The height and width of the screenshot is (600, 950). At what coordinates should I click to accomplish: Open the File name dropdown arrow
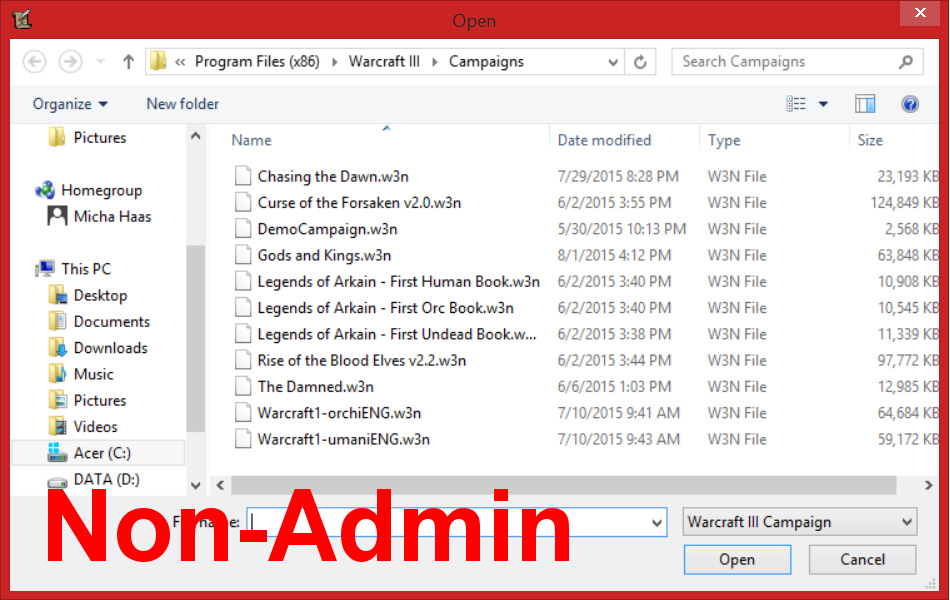point(656,522)
